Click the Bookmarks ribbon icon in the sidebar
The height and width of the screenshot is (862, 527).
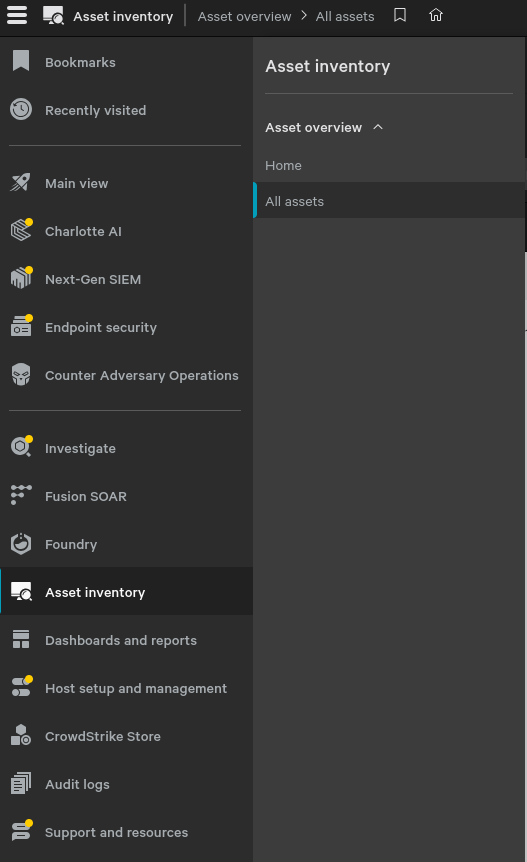point(21,61)
